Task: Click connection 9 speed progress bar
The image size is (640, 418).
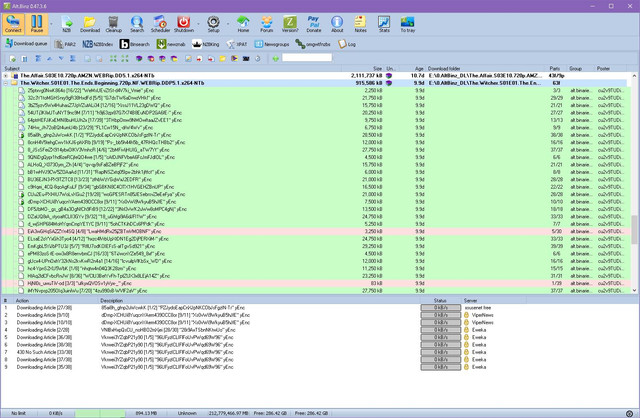Action: pyautogui.click(x=441, y=367)
